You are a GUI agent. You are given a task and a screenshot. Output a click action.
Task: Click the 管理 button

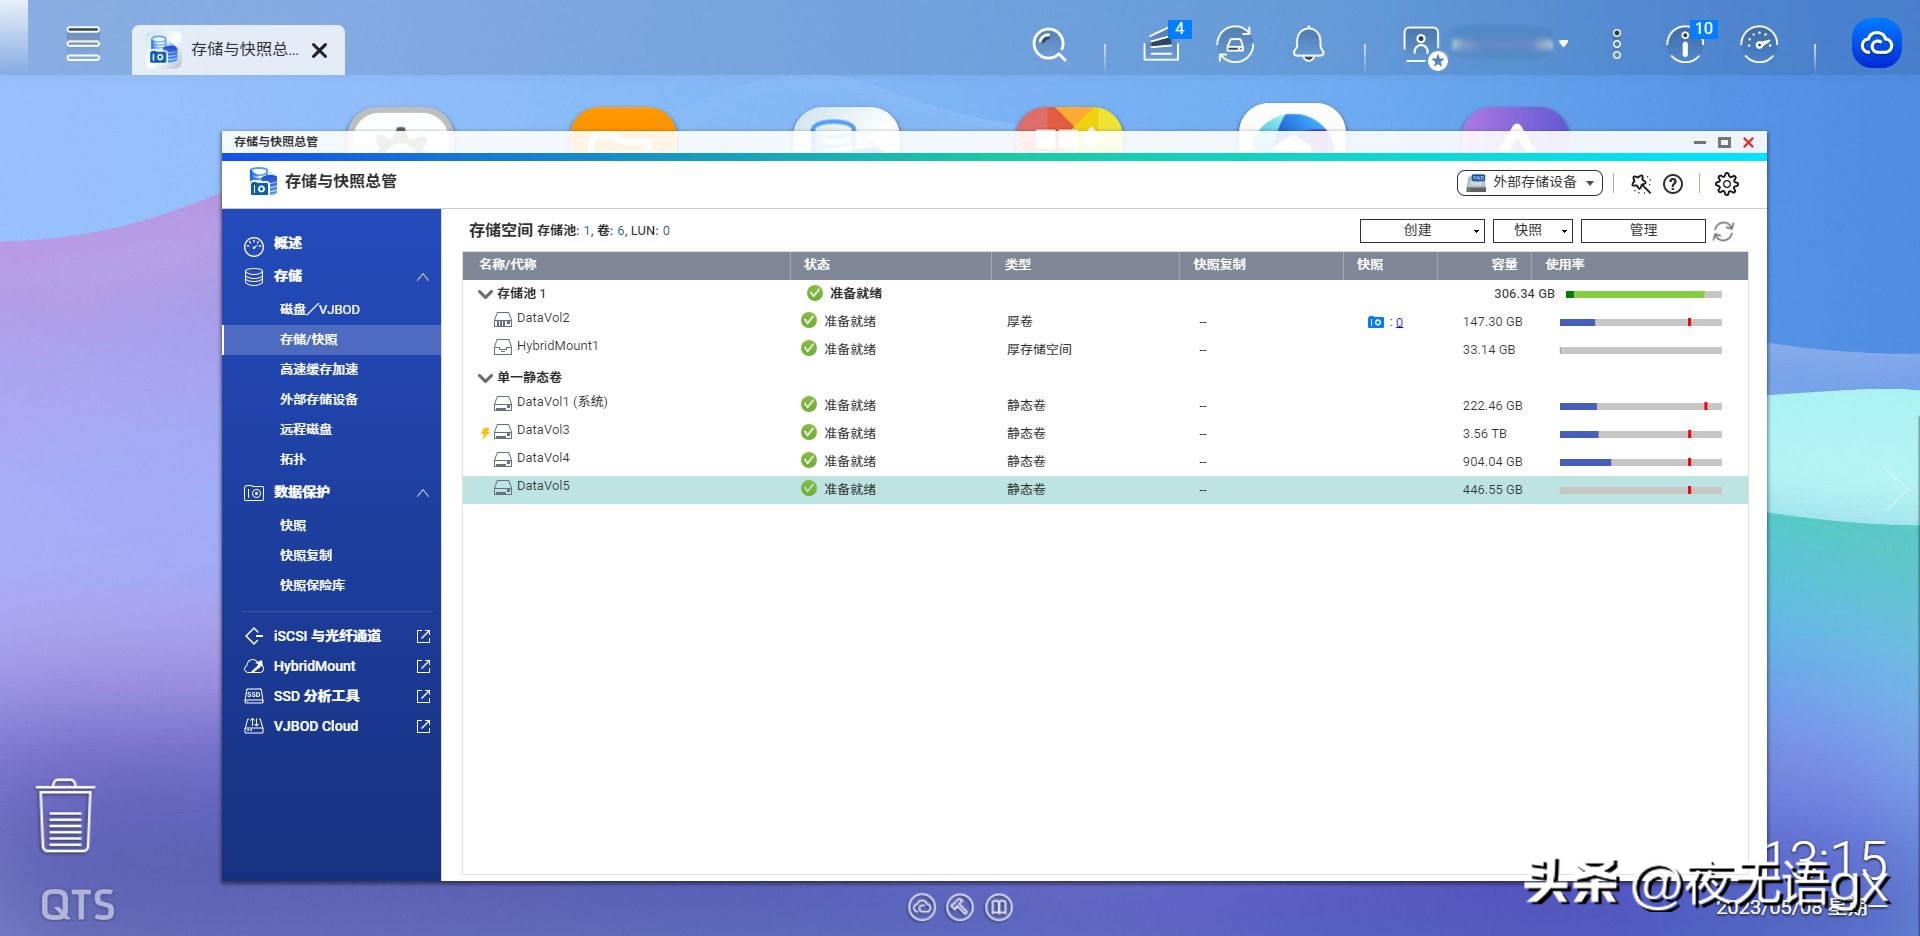pos(1642,231)
